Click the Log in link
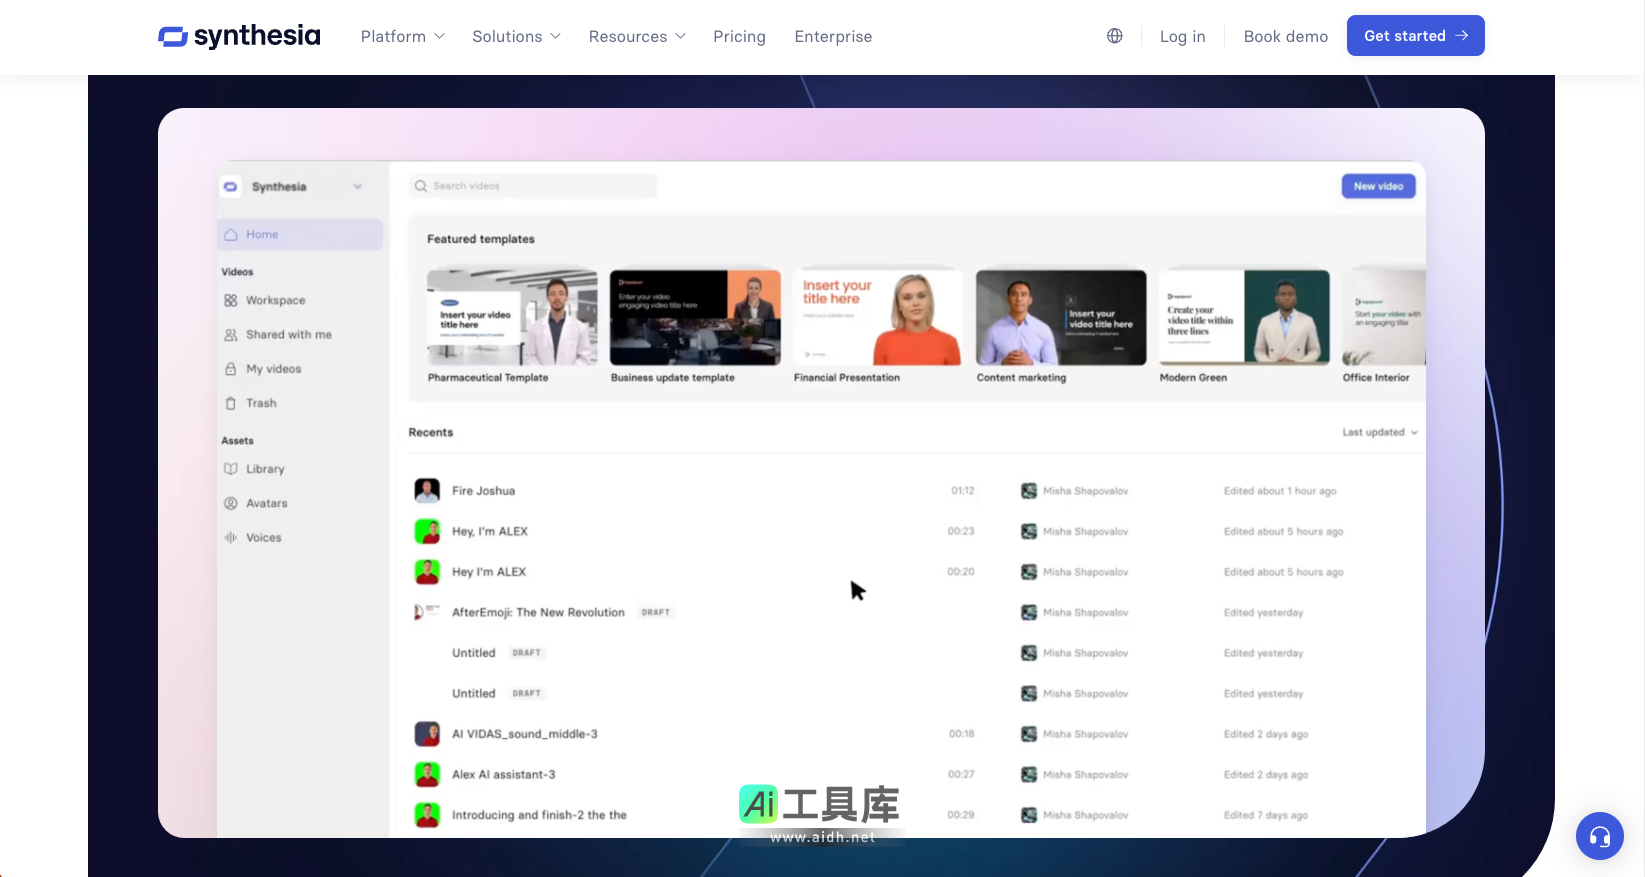This screenshot has width=1645, height=877. point(1182,36)
